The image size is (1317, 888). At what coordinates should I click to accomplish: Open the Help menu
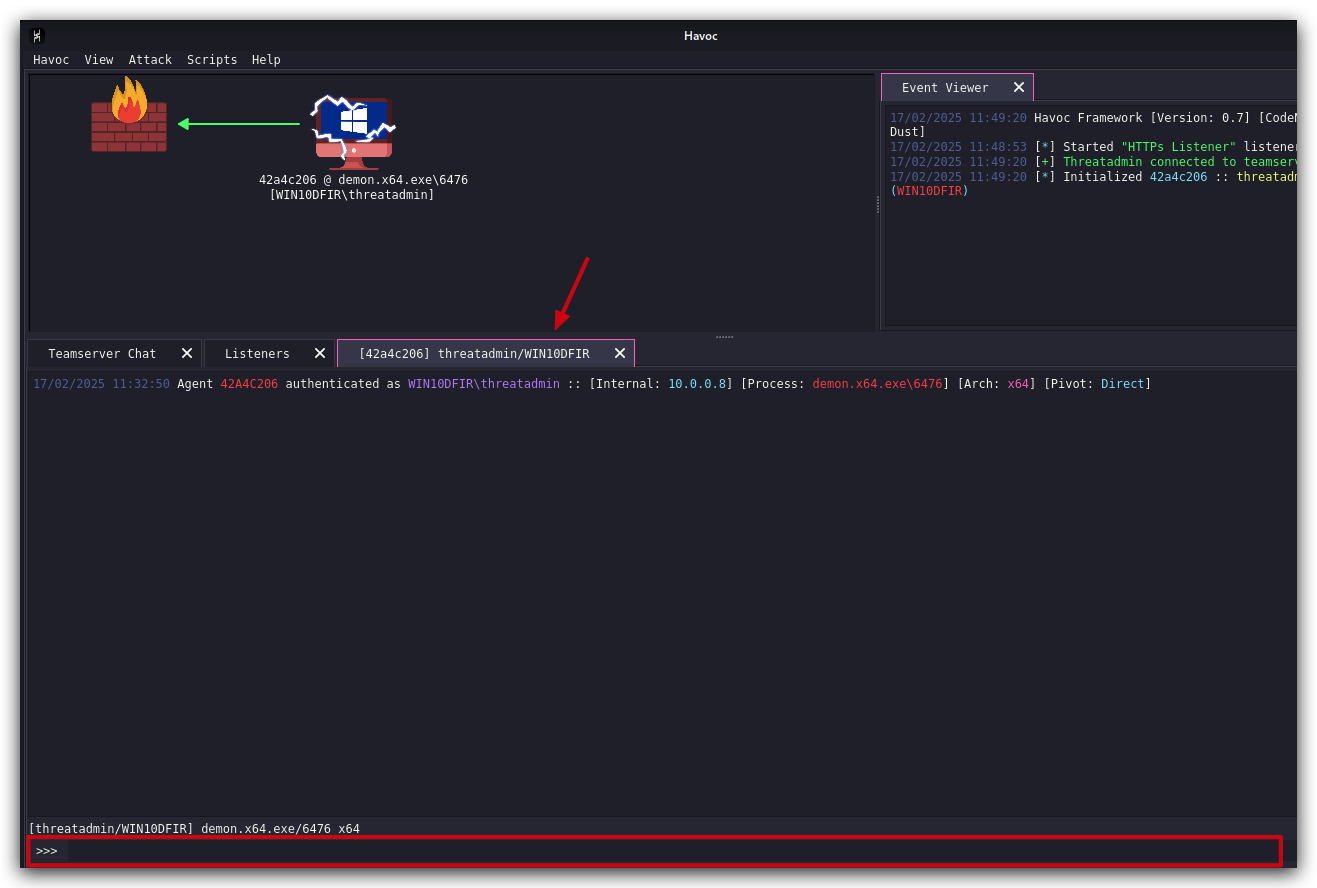(x=266, y=60)
